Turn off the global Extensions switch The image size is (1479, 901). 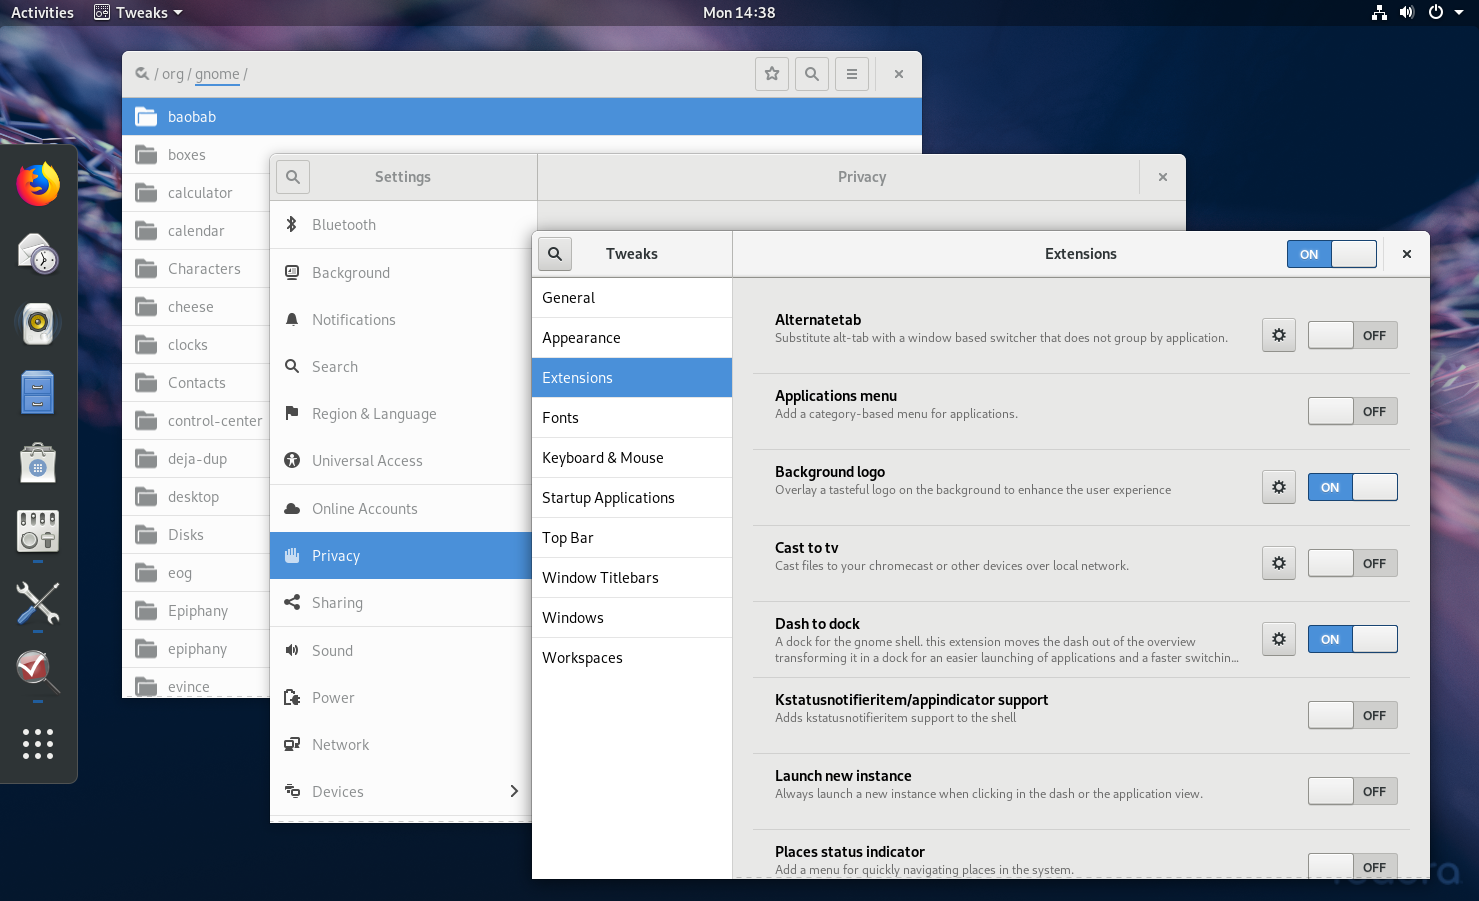1332,254
